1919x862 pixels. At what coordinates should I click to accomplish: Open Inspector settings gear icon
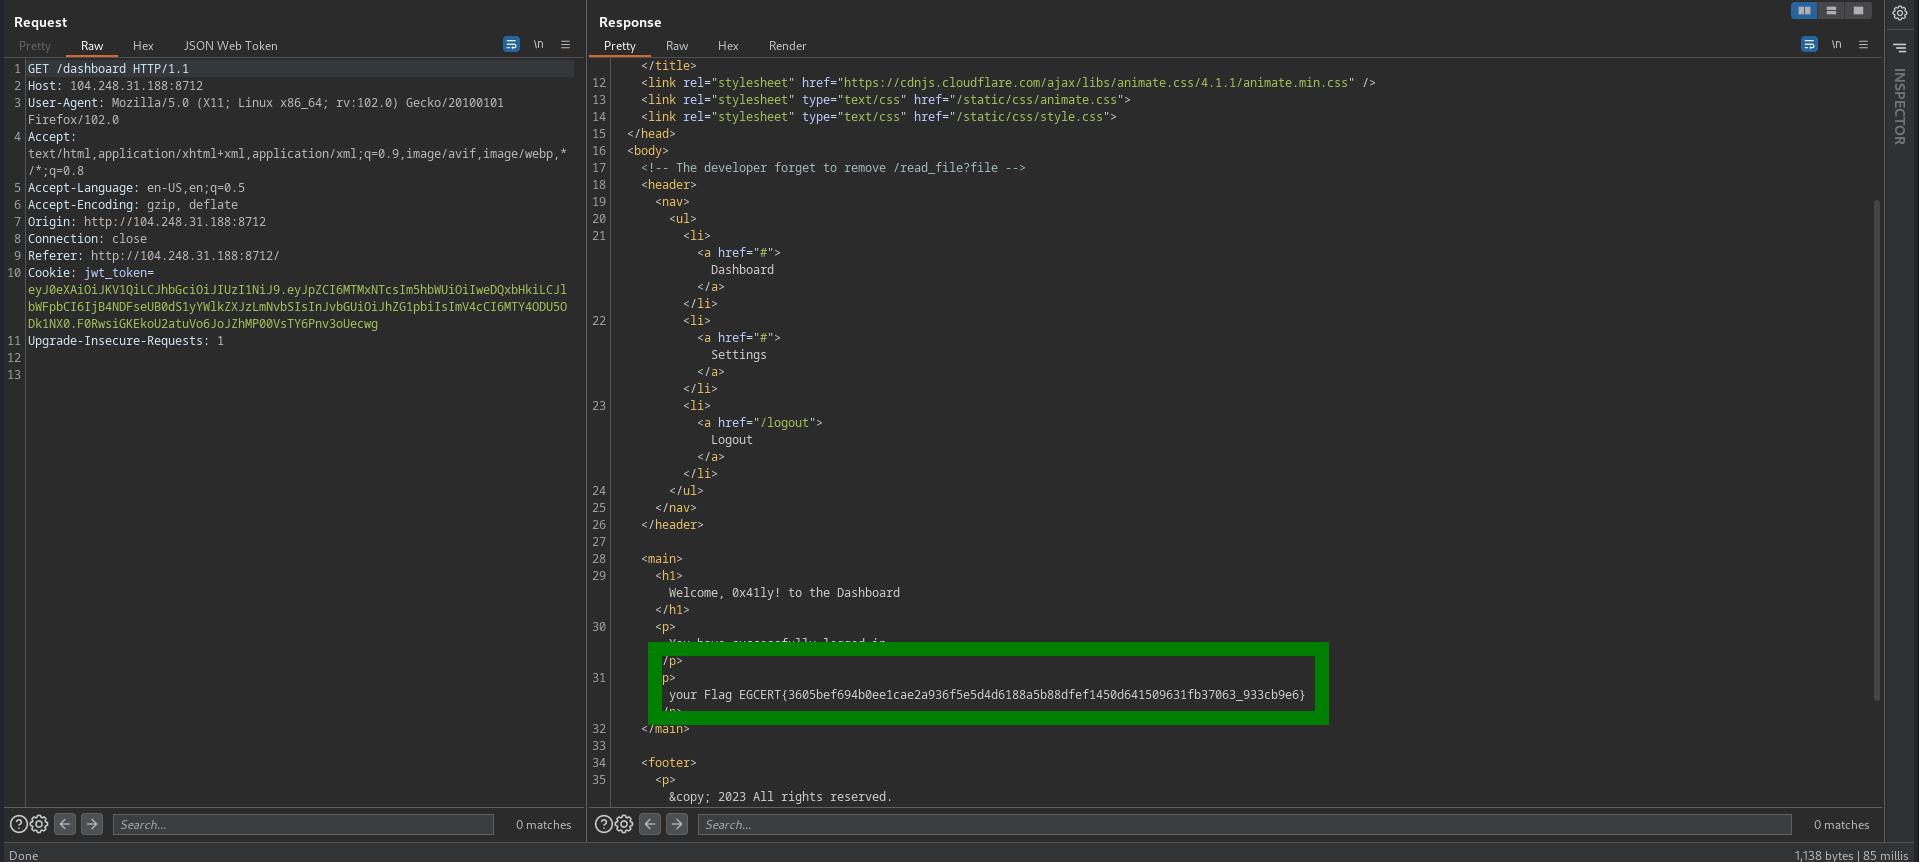tap(1900, 13)
